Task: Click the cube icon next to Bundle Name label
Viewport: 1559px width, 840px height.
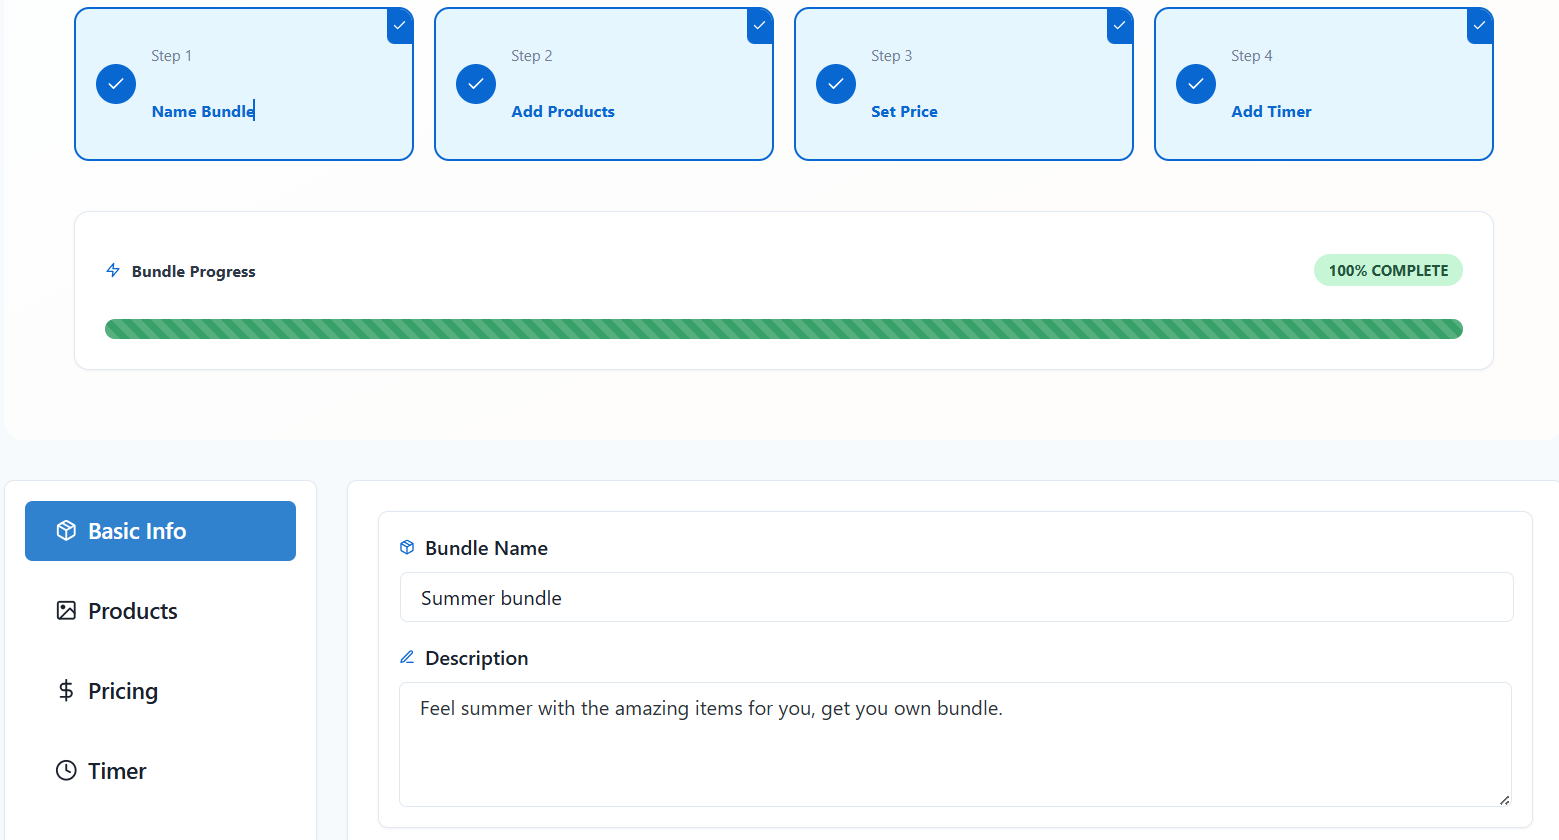Action: click(407, 548)
